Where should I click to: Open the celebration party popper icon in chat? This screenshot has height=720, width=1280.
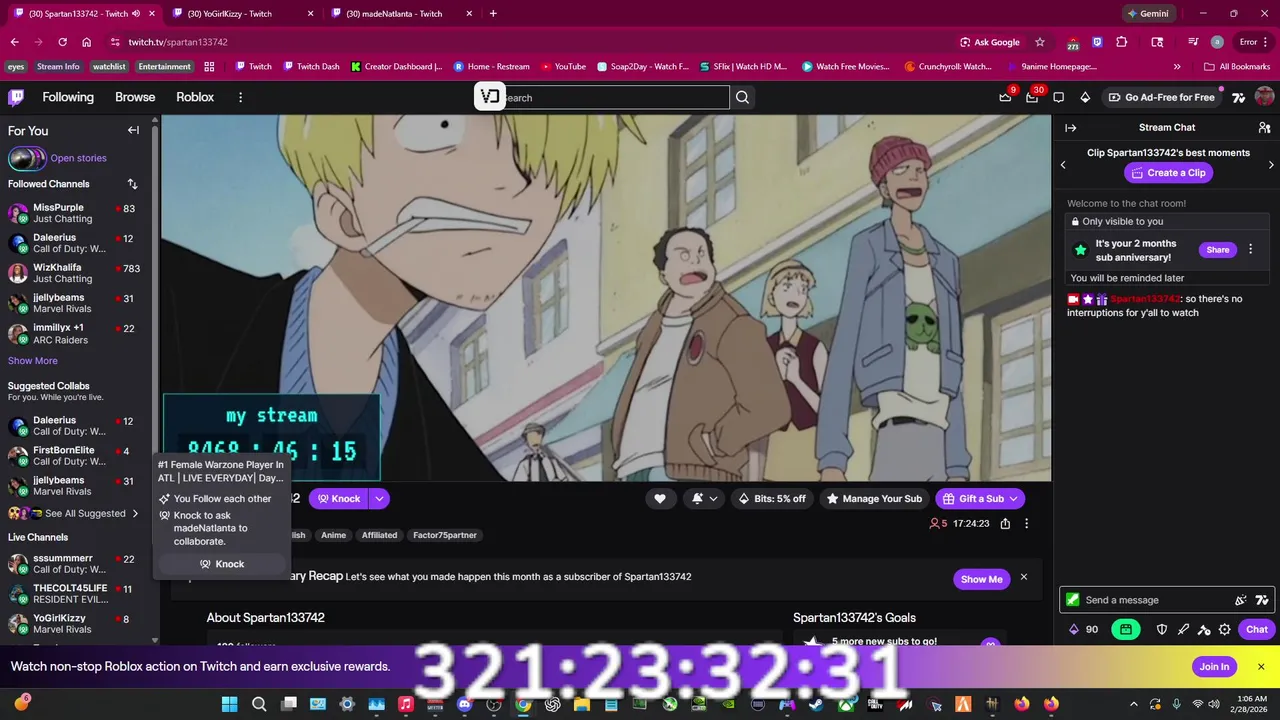(1241, 600)
